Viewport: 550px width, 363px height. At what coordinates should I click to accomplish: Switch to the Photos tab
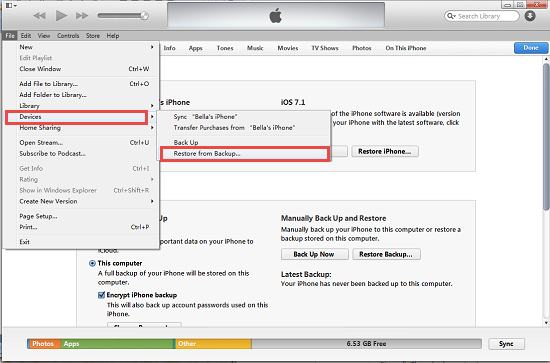click(x=362, y=48)
